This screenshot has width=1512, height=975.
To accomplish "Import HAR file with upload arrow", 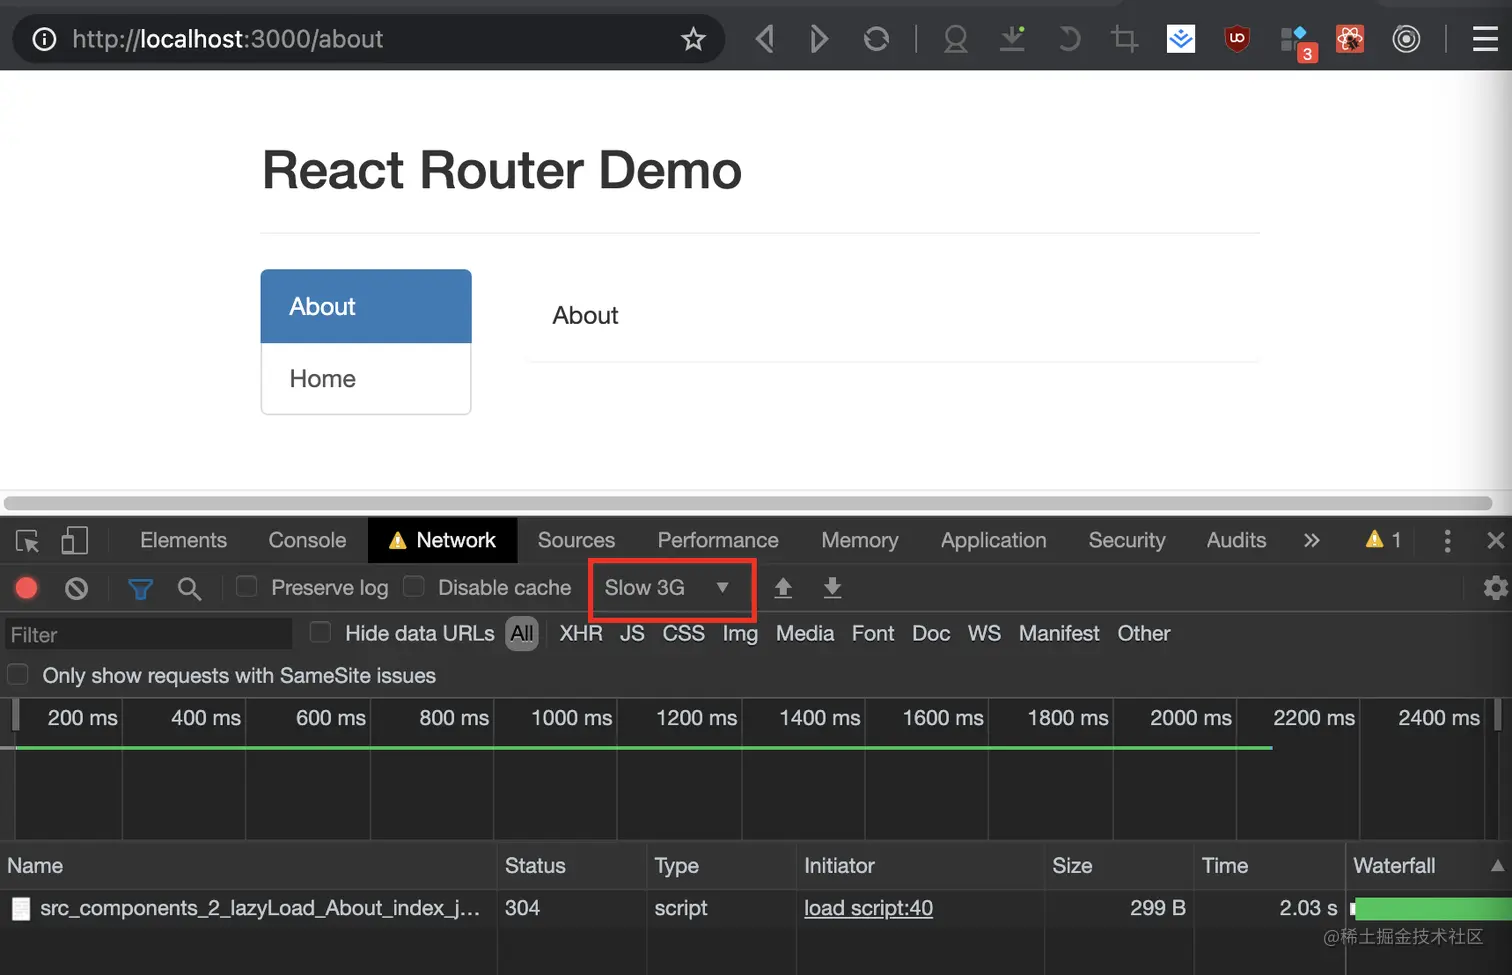I will click(783, 588).
